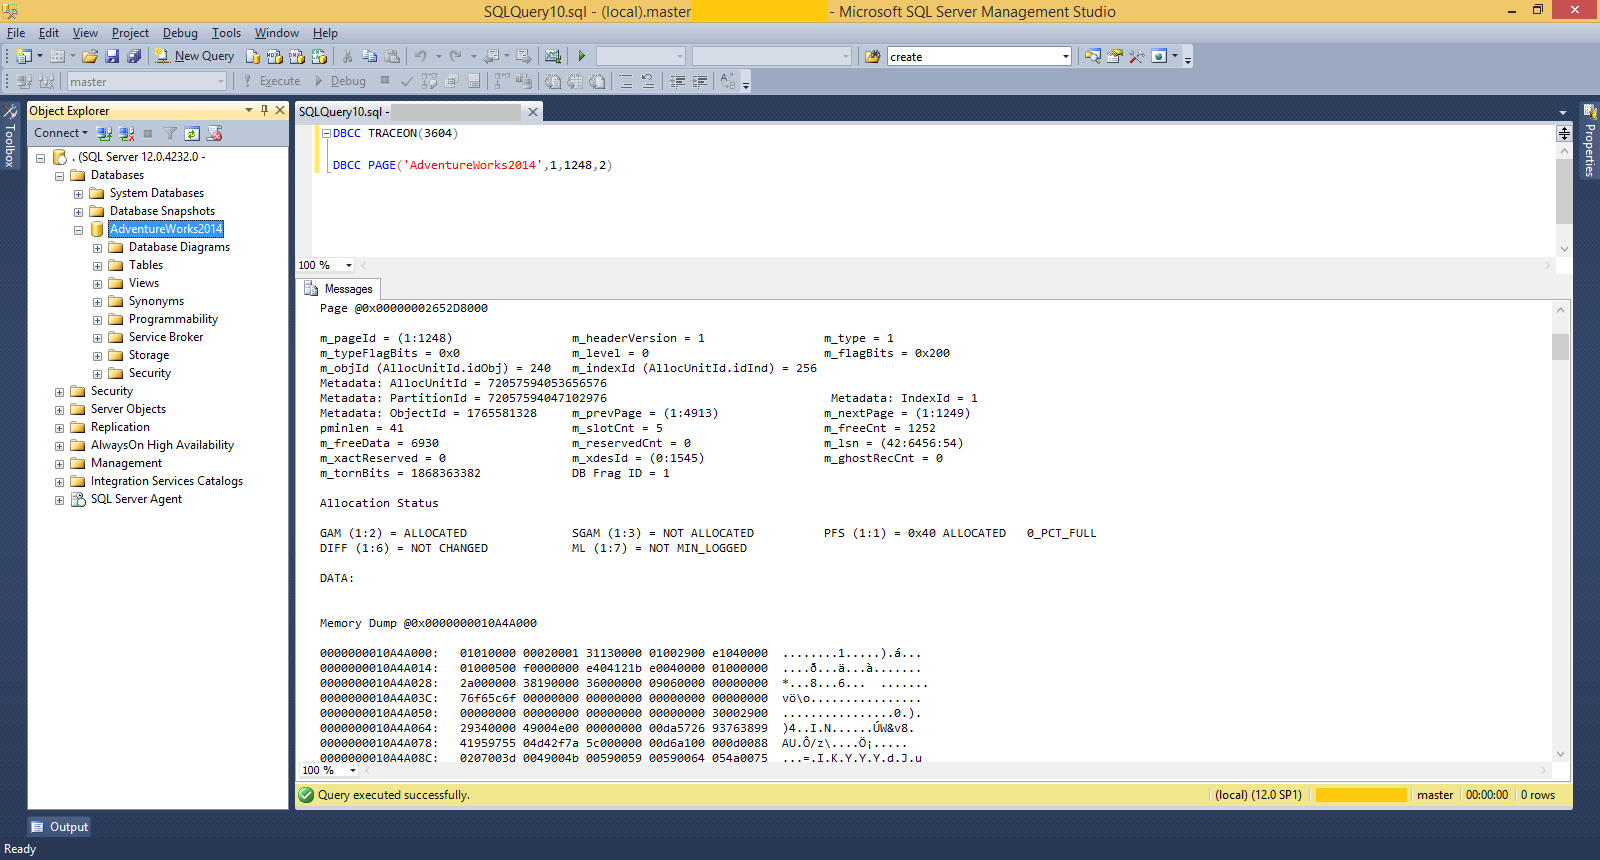Close the SQLQuery10.sql tab

click(533, 112)
